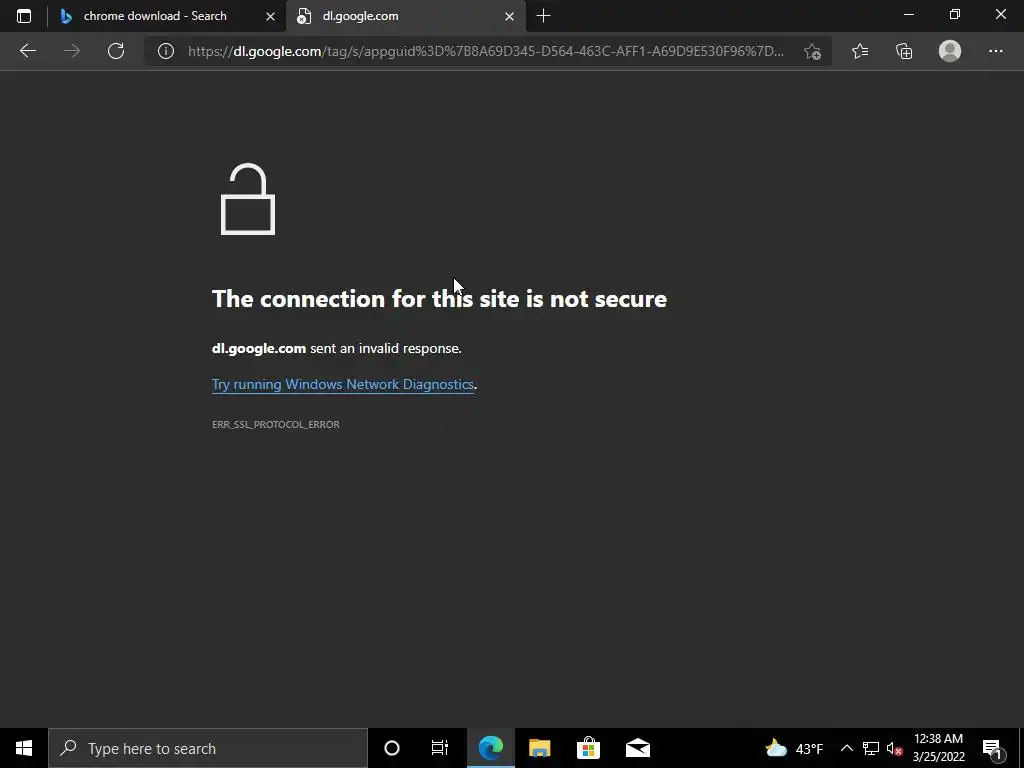
Task: Click the taskbar search box
Action: tap(208, 748)
